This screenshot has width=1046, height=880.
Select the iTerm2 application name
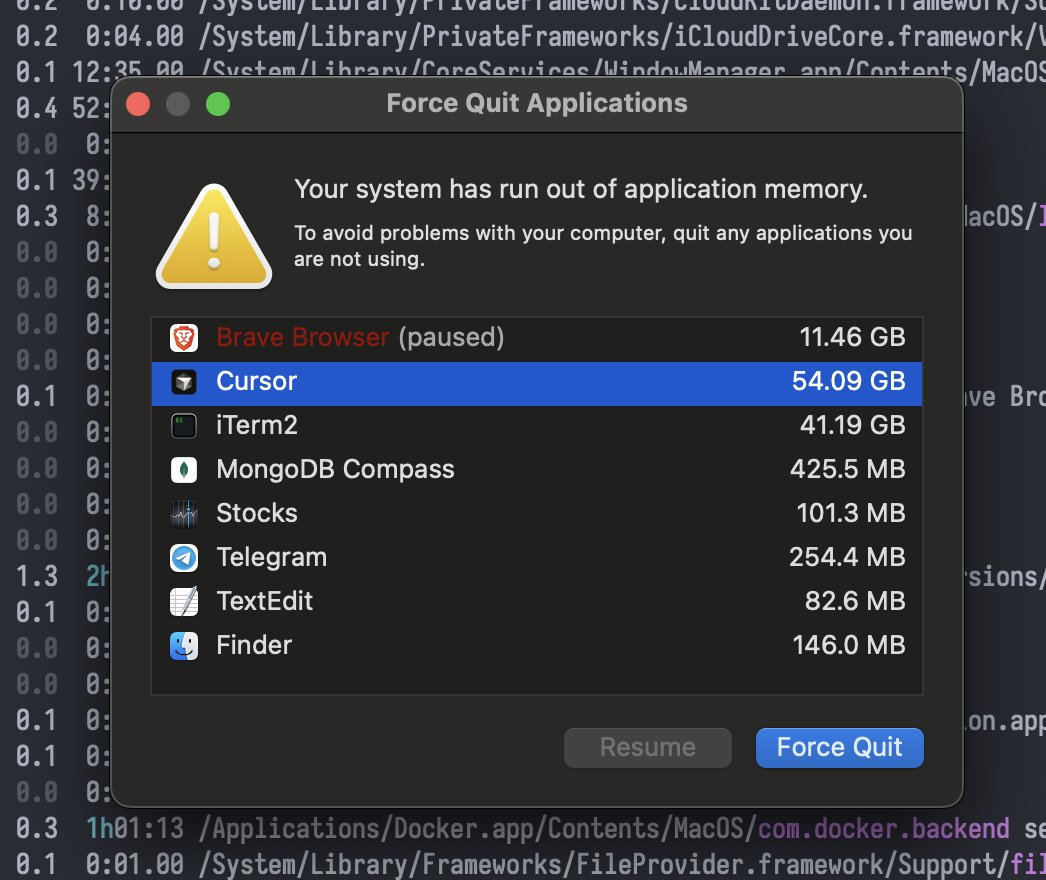coord(257,426)
